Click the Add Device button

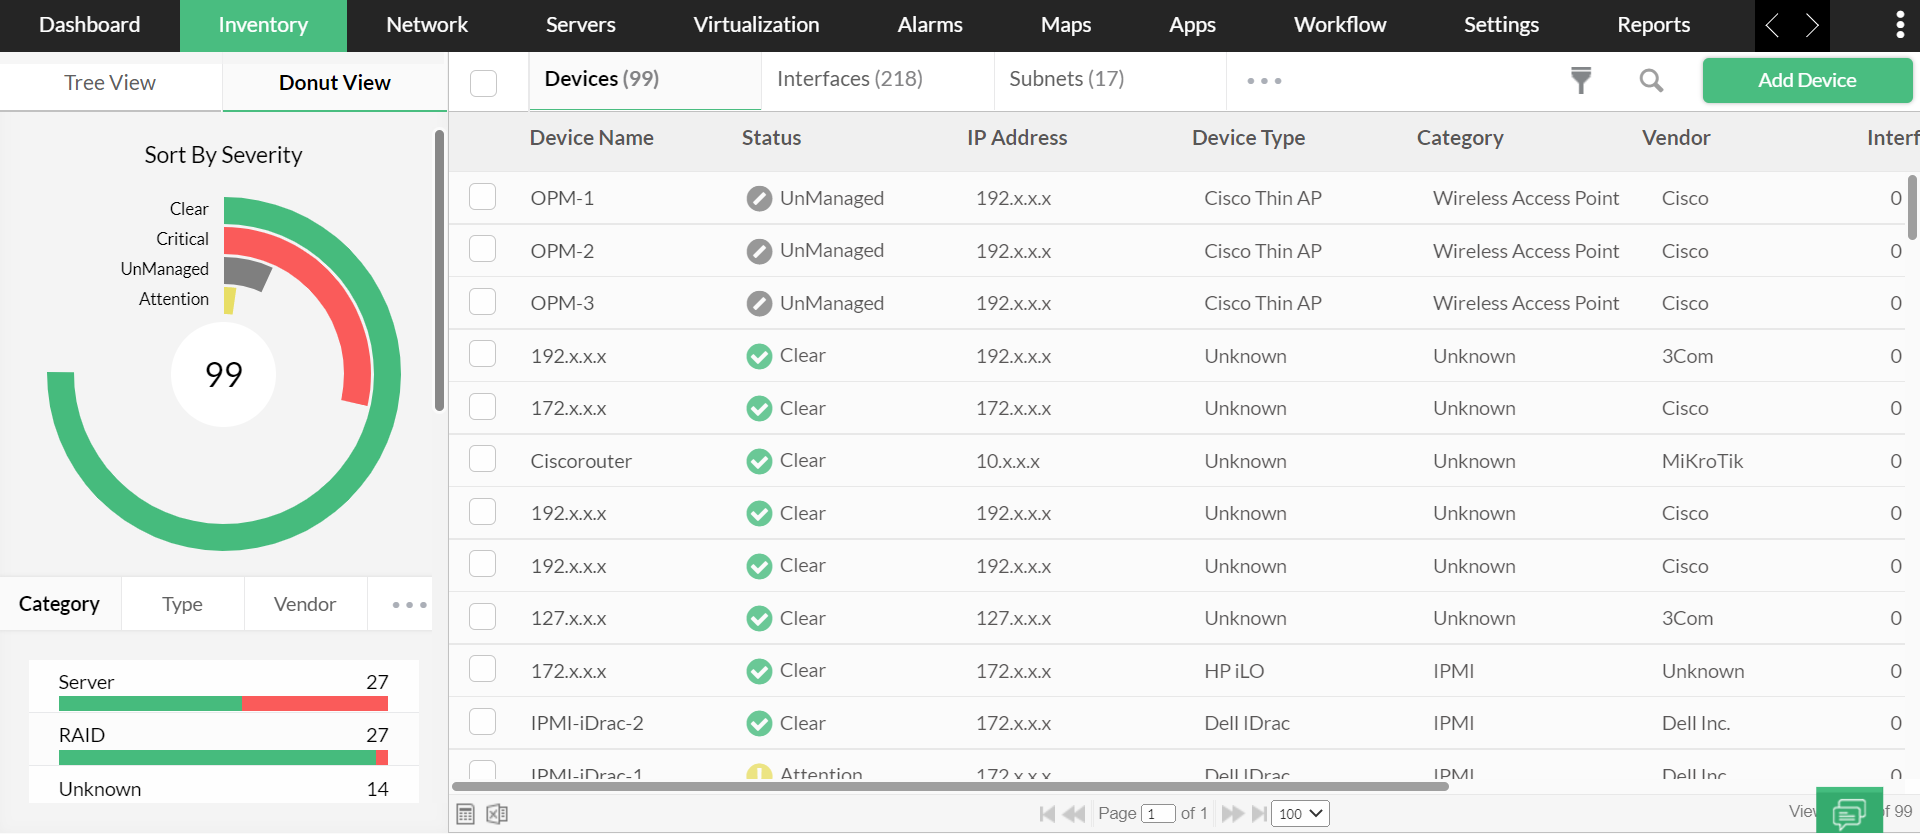pos(1806,80)
